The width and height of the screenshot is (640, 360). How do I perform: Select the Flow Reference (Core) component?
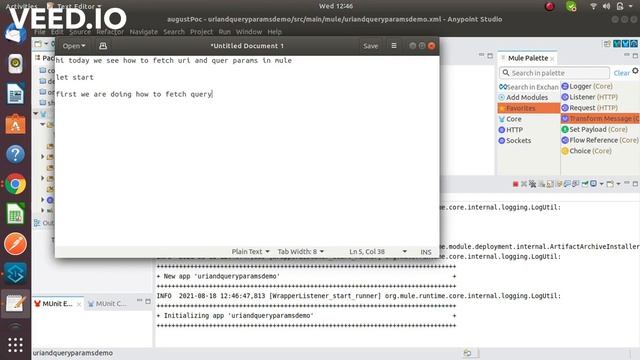(x=600, y=140)
